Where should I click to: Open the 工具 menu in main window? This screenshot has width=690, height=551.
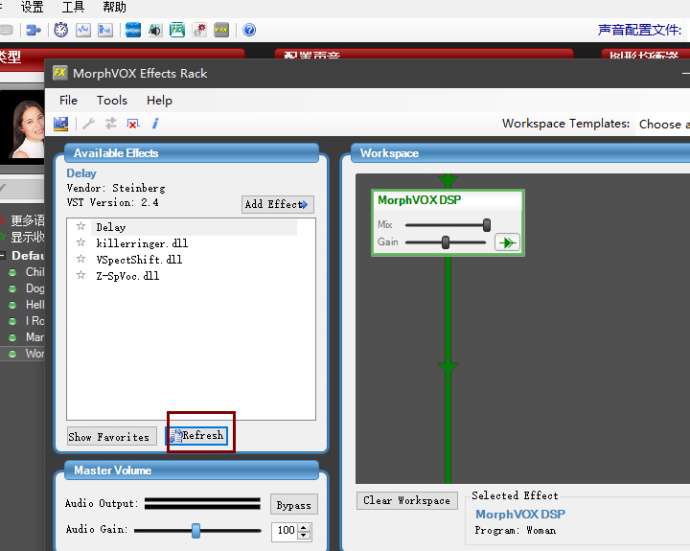pos(73,7)
